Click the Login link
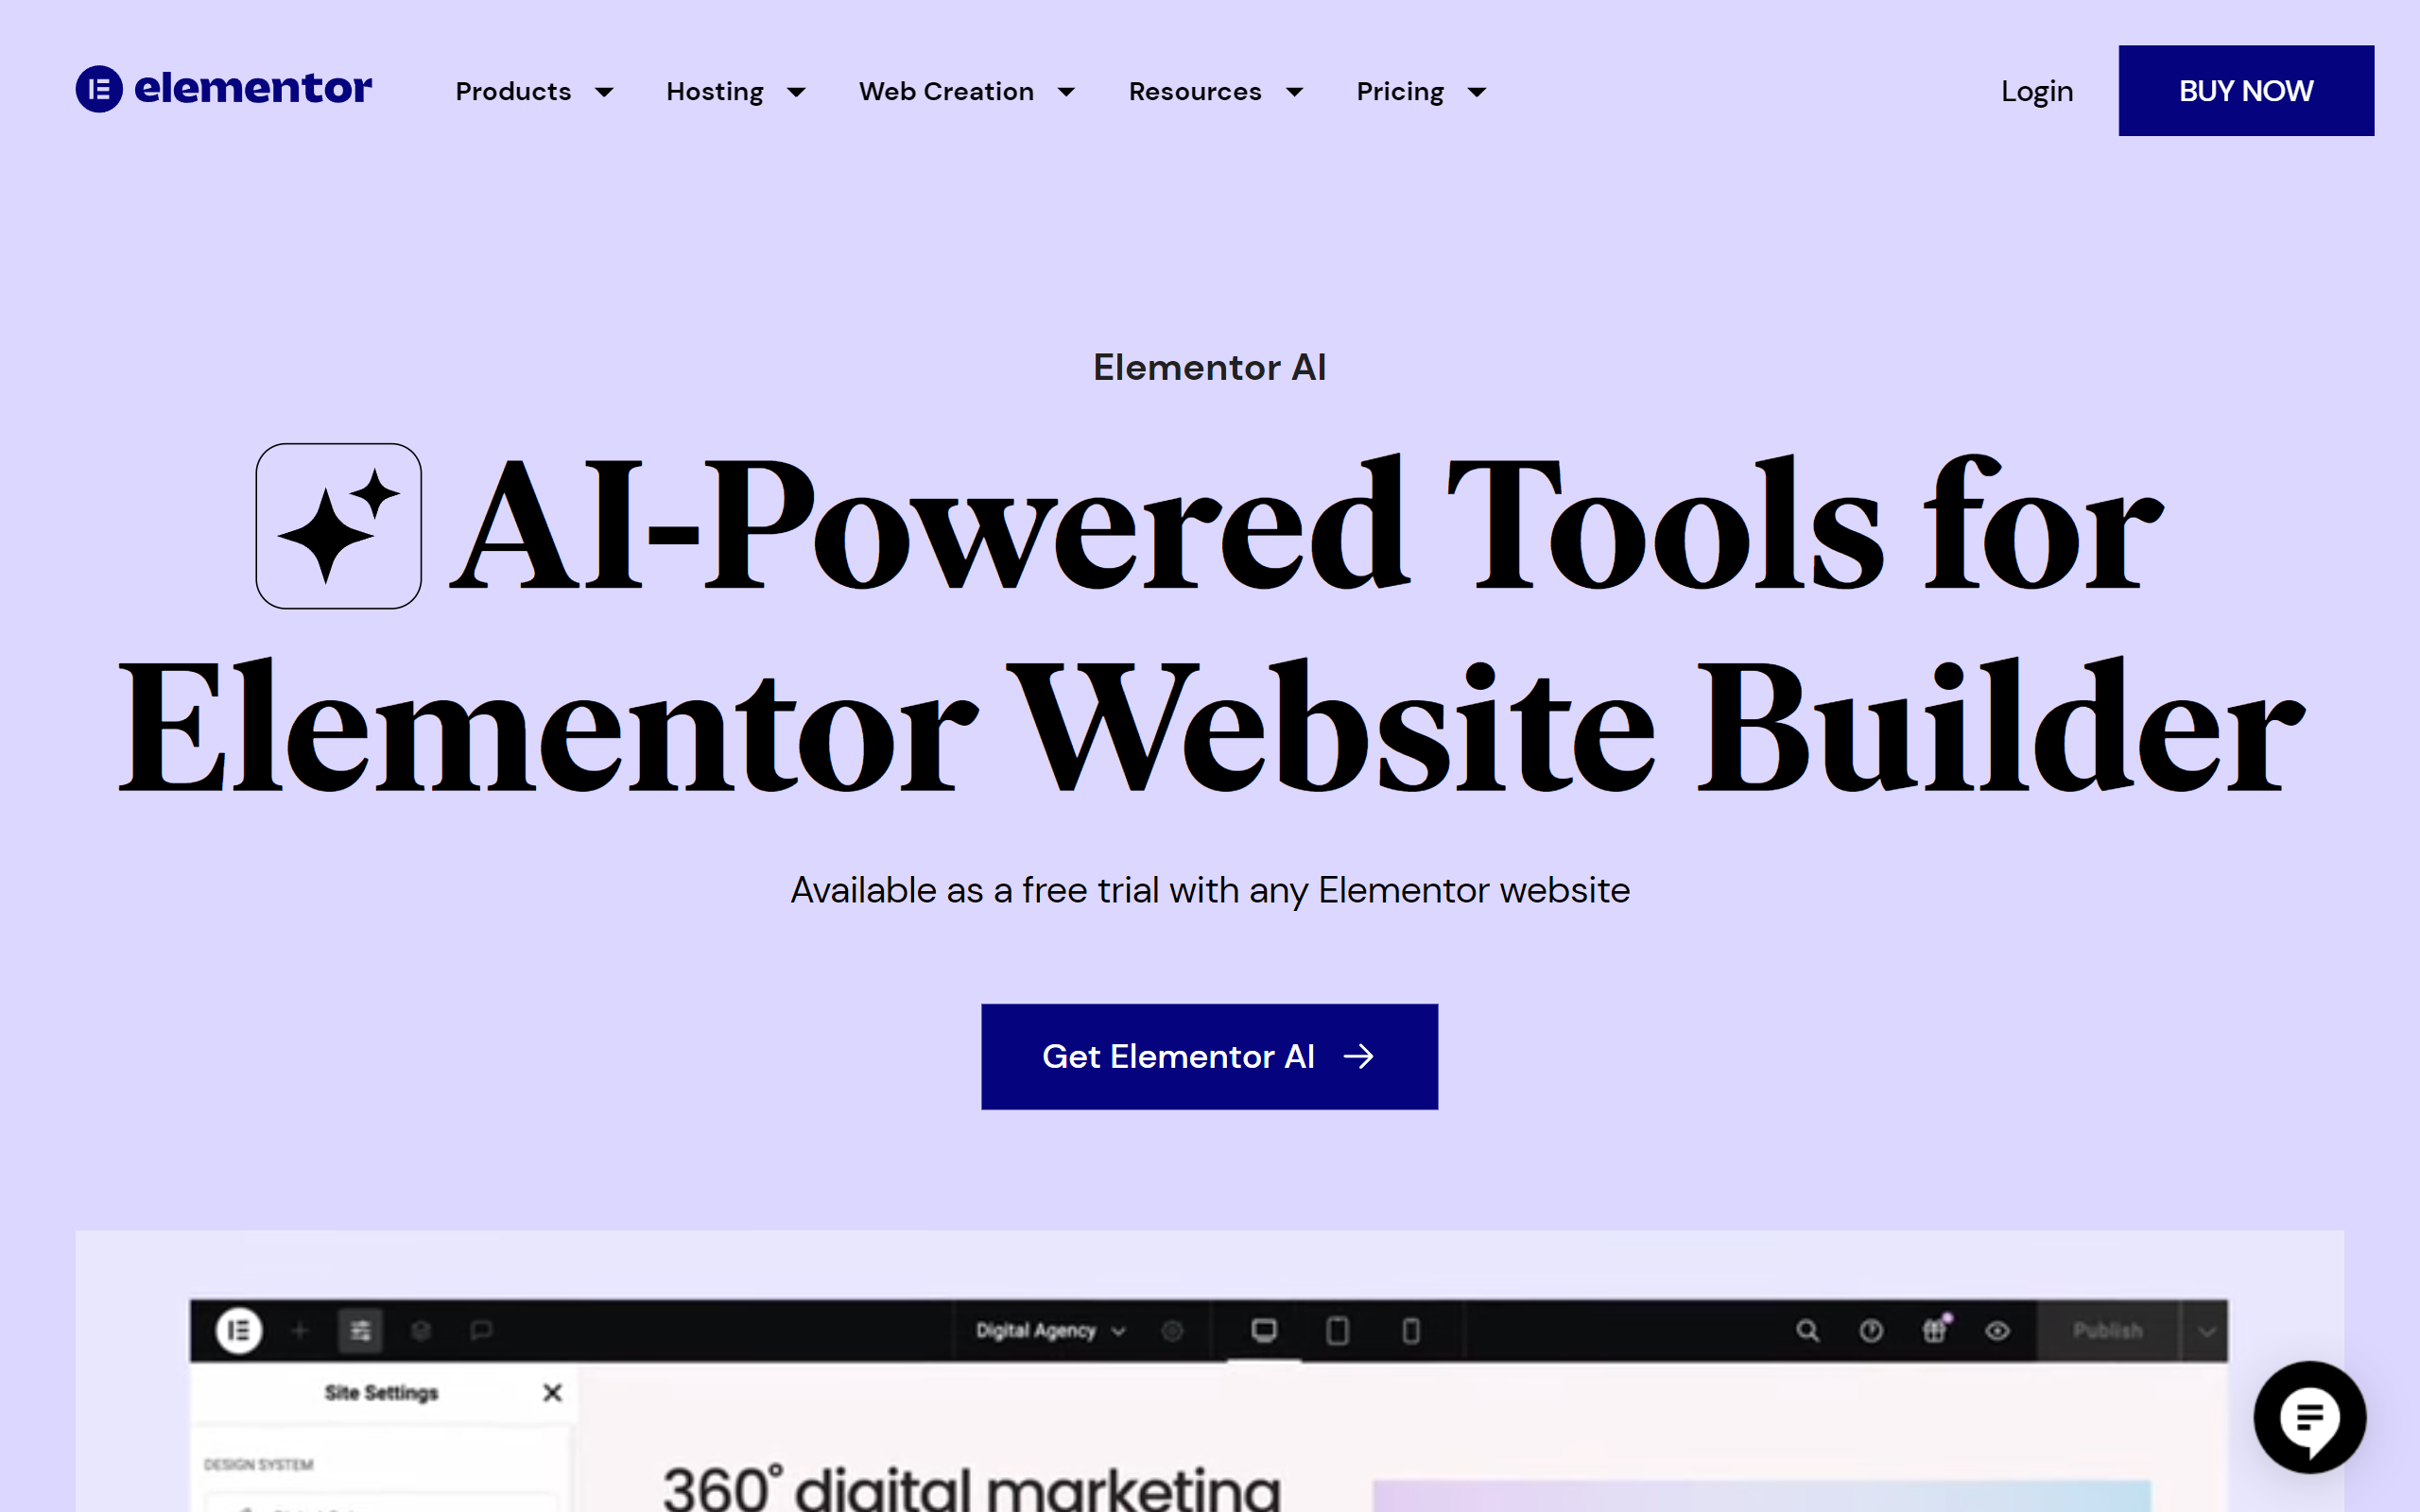The height and width of the screenshot is (1512, 2420). click(x=2035, y=89)
